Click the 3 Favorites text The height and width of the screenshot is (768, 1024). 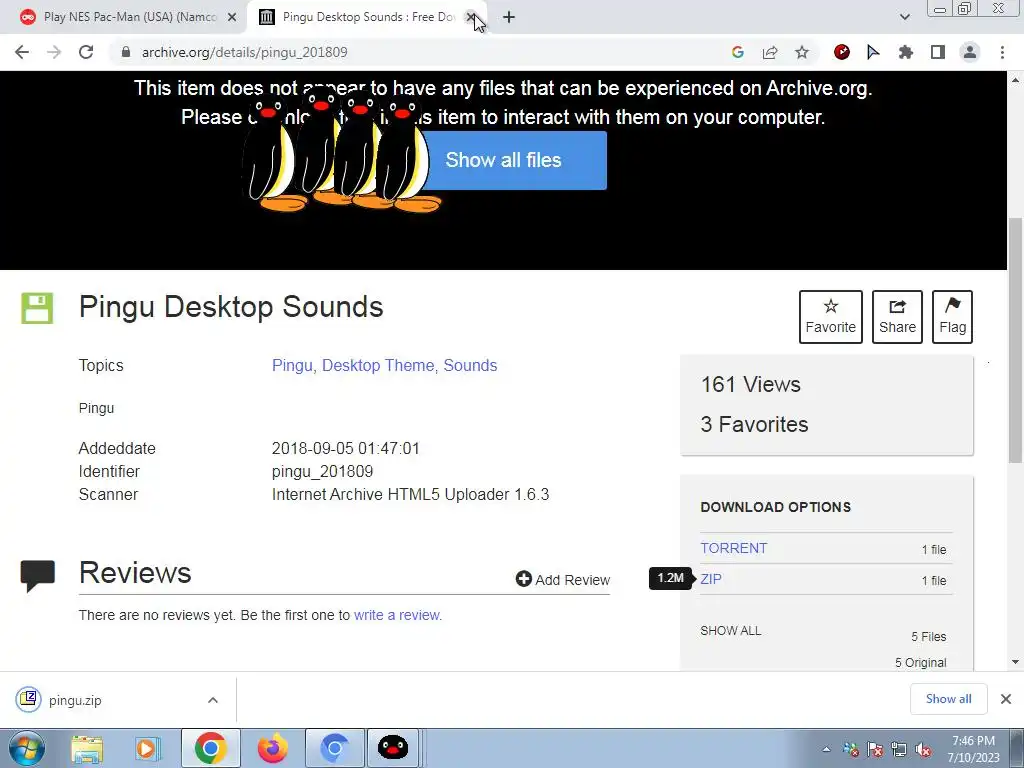(x=754, y=424)
